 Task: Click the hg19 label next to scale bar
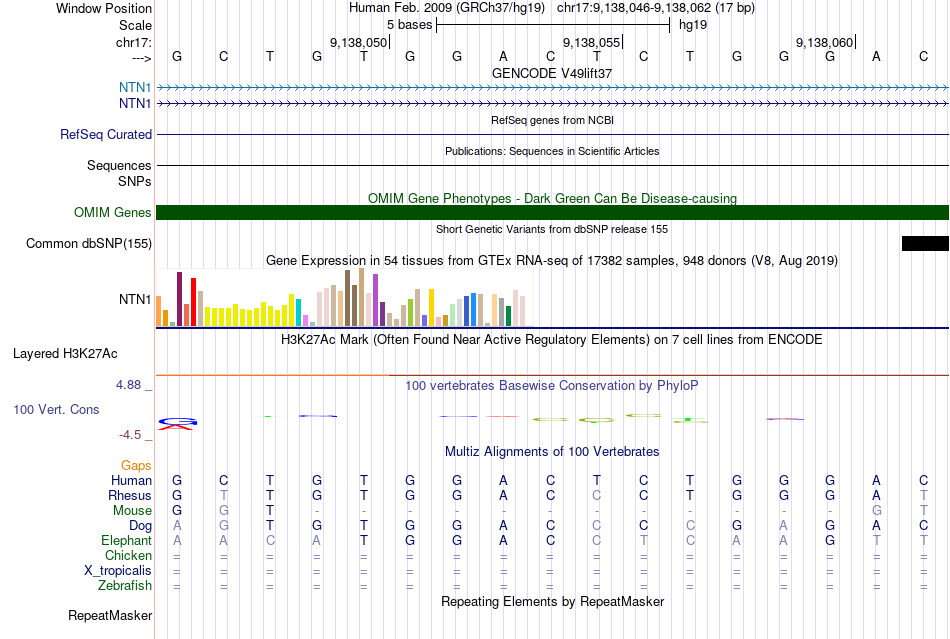(693, 25)
